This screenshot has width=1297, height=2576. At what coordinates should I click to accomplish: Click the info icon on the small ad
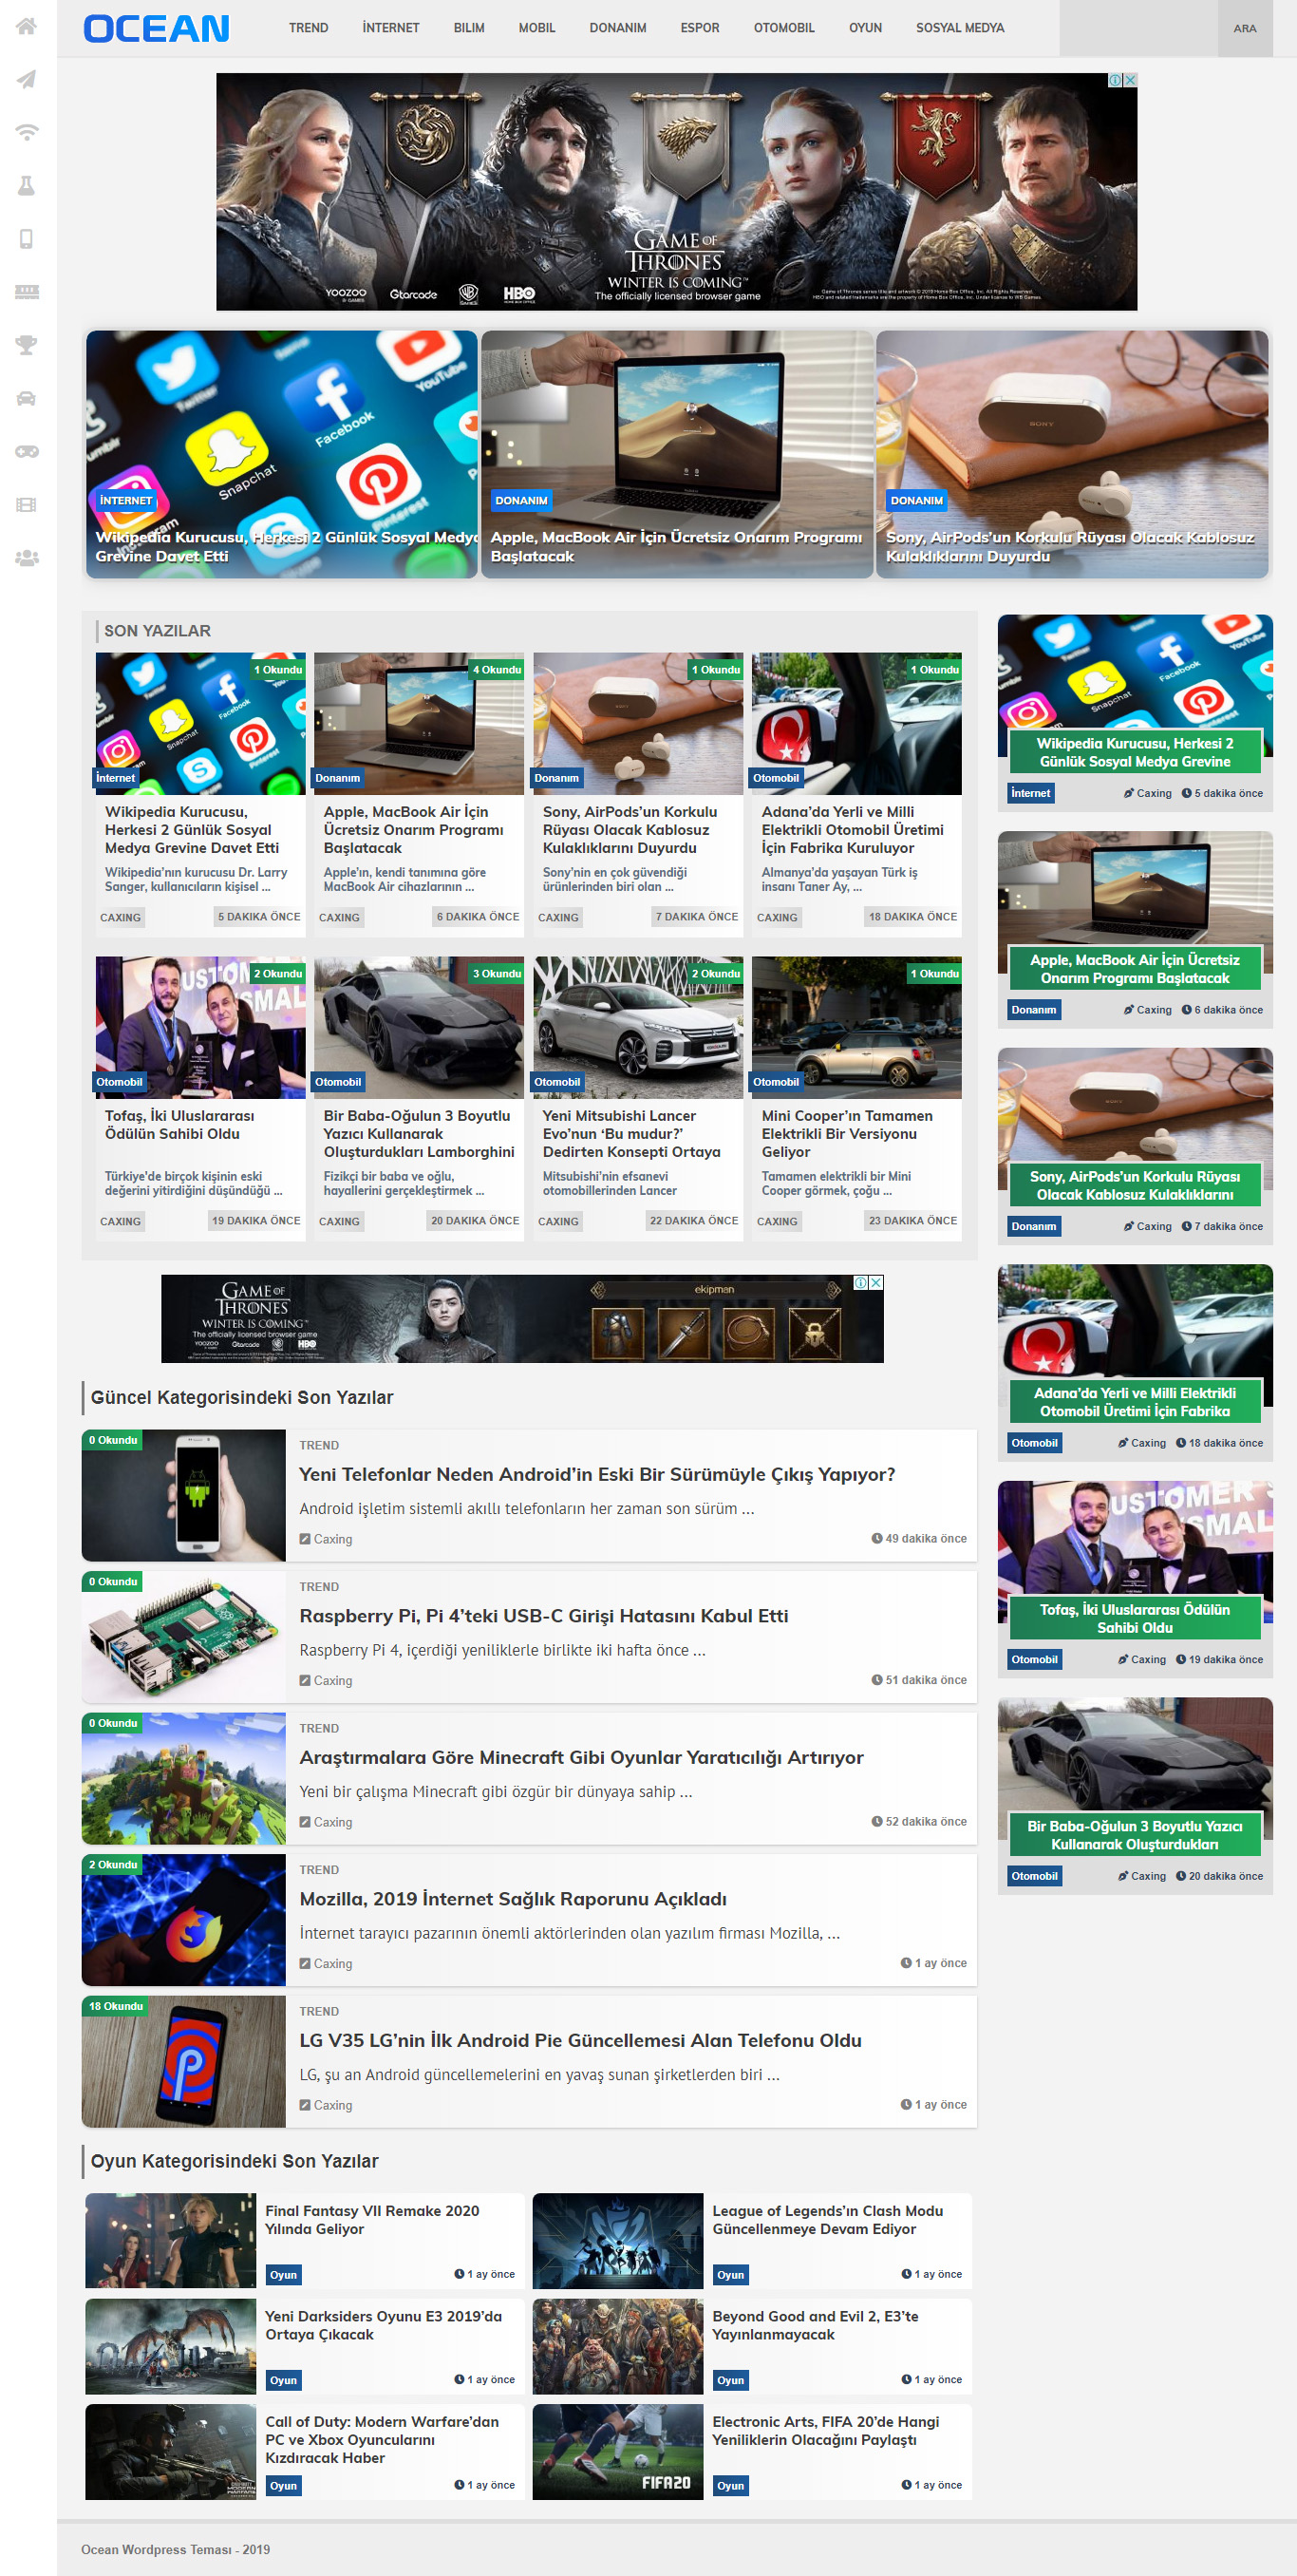click(x=861, y=1282)
